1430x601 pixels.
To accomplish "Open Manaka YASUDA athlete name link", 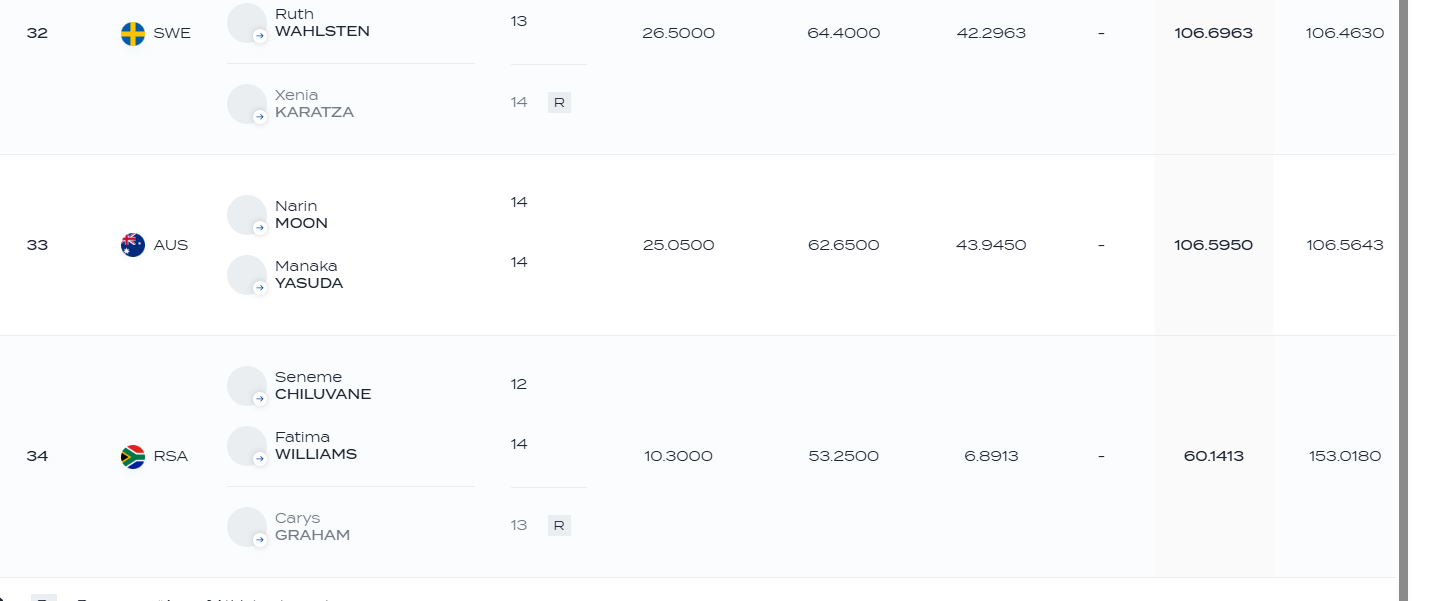I will click(x=309, y=275).
